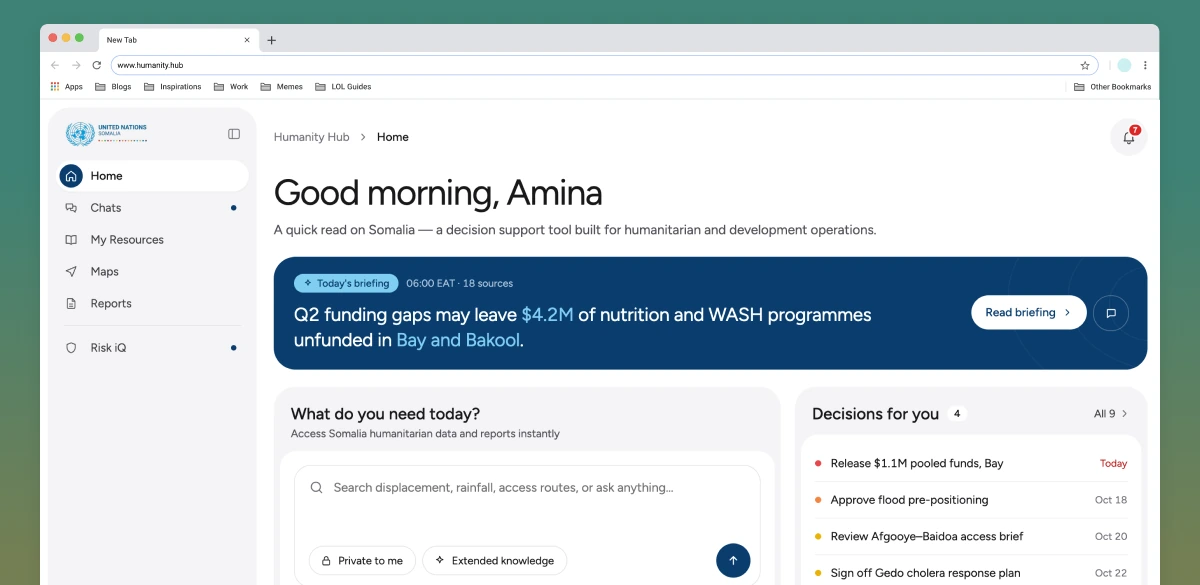1200x585 pixels.
Task: Open notifications via the bell icon
Action: tap(1129, 137)
